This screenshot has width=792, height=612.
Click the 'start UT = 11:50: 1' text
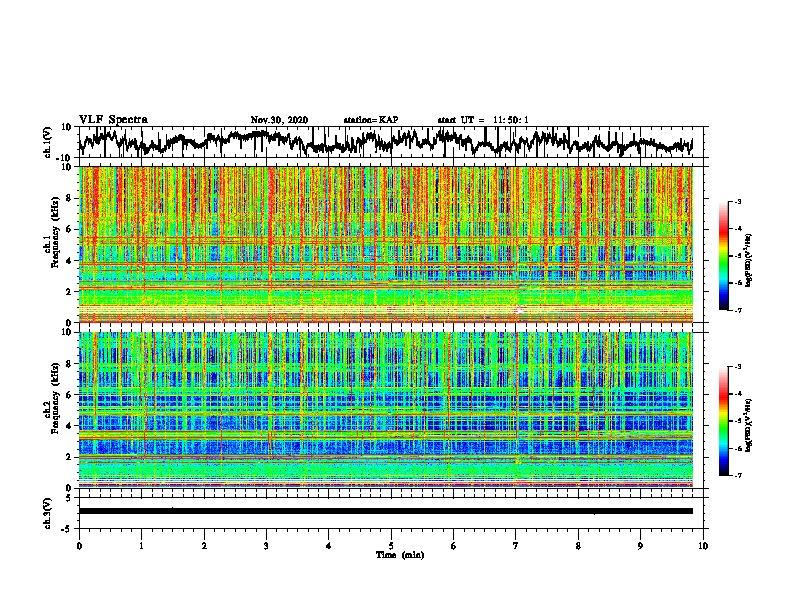(x=483, y=120)
